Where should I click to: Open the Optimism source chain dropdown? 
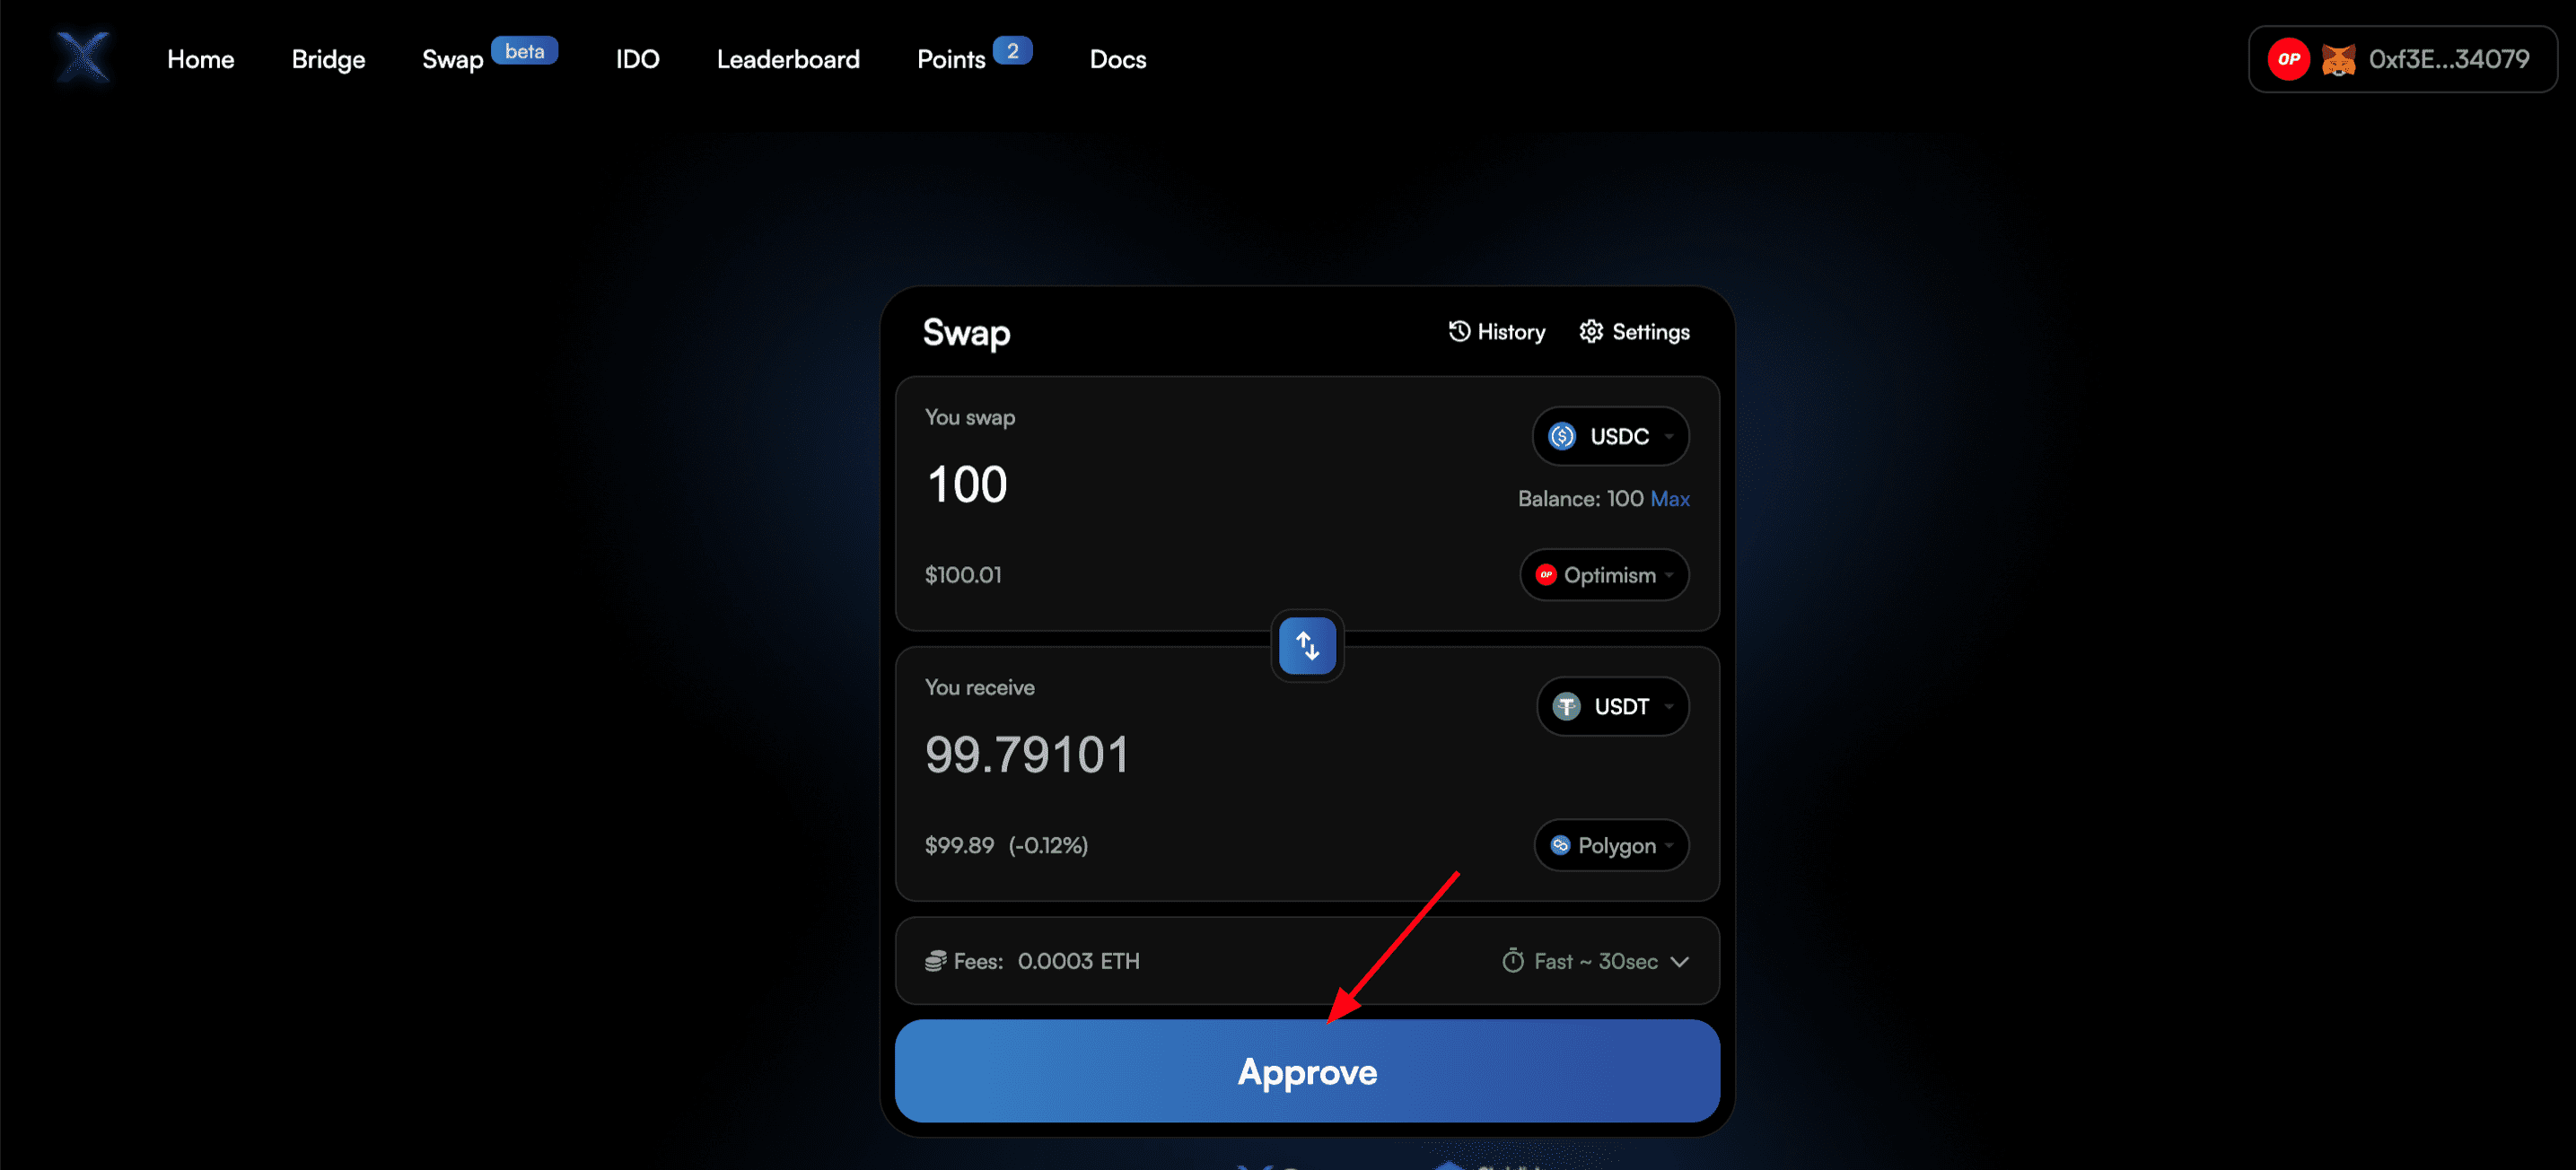click(x=1604, y=575)
